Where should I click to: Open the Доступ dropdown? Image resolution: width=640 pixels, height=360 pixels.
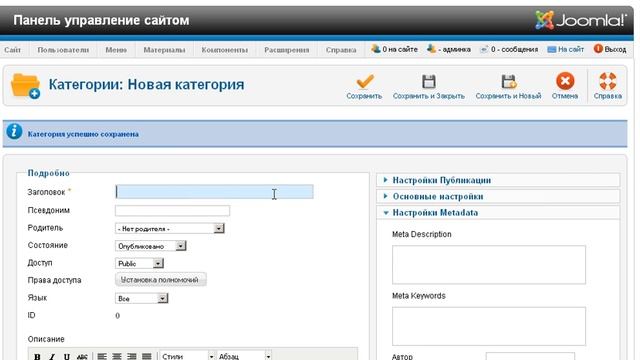coord(139,264)
